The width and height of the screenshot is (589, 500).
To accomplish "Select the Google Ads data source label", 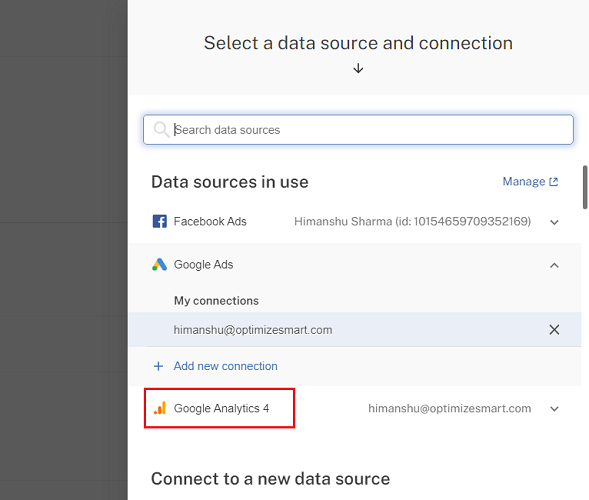I will coord(203,264).
